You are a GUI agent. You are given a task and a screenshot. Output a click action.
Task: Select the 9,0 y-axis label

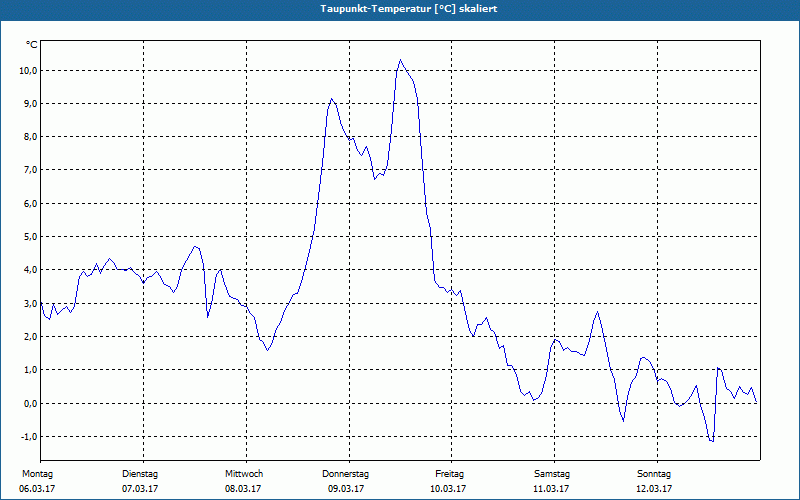click(30, 104)
